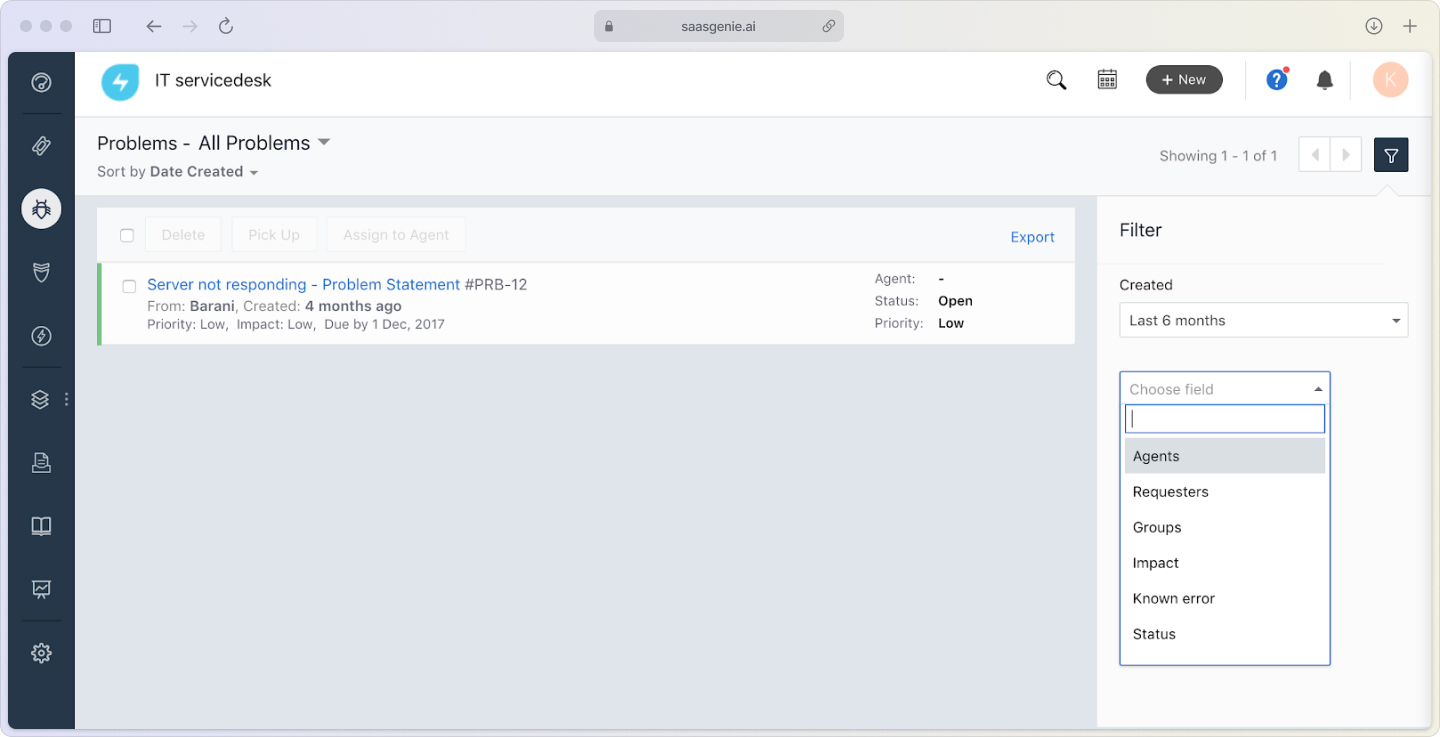Open the Created Last 6 months dropdown
This screenshot has width=1440, height=737.
[x=1263, y=320]
